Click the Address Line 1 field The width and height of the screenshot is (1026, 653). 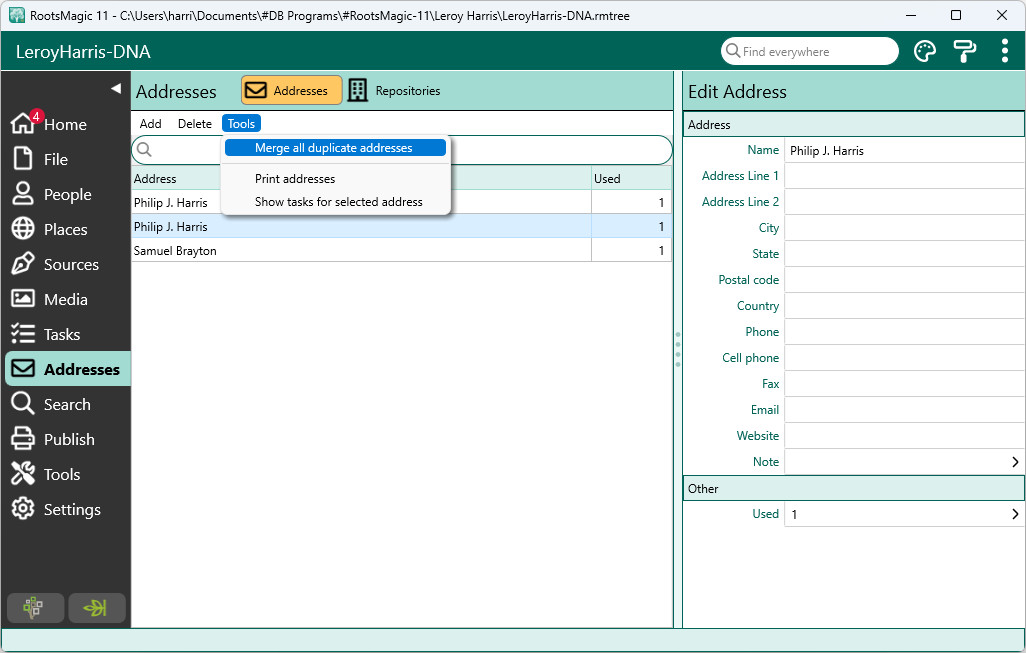904,176
